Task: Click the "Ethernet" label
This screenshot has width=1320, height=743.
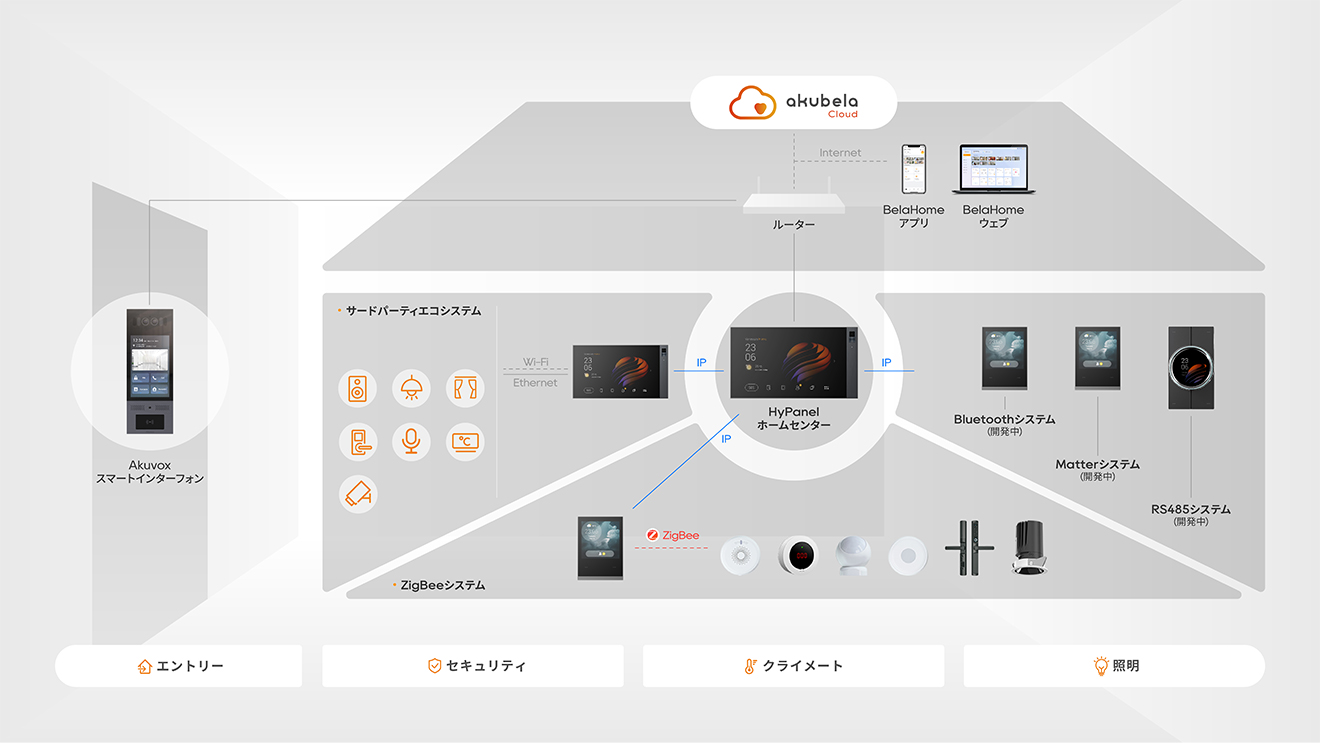Action: tap(535, 383)
